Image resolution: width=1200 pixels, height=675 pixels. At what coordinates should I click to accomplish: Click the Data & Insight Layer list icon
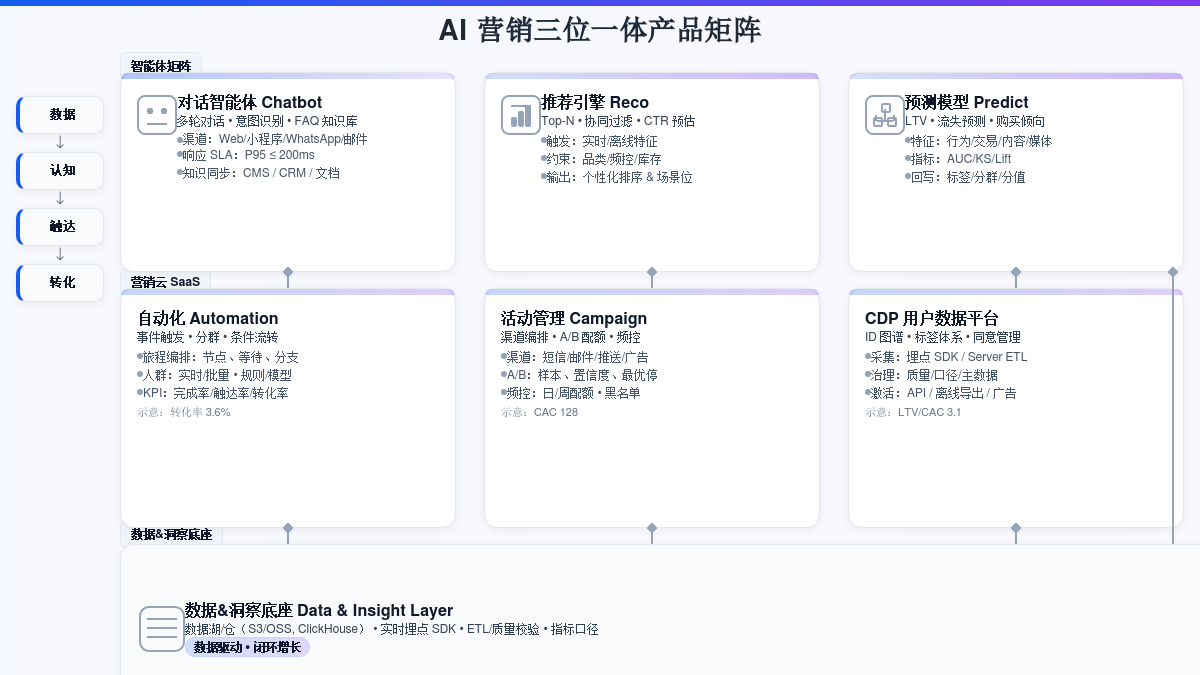point(161,629)
